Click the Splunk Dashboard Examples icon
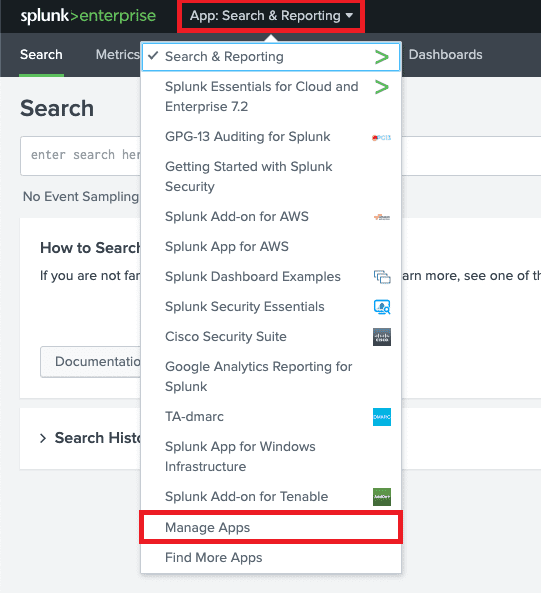The height and width of the screenshot is (593, 541). point(382,277)
